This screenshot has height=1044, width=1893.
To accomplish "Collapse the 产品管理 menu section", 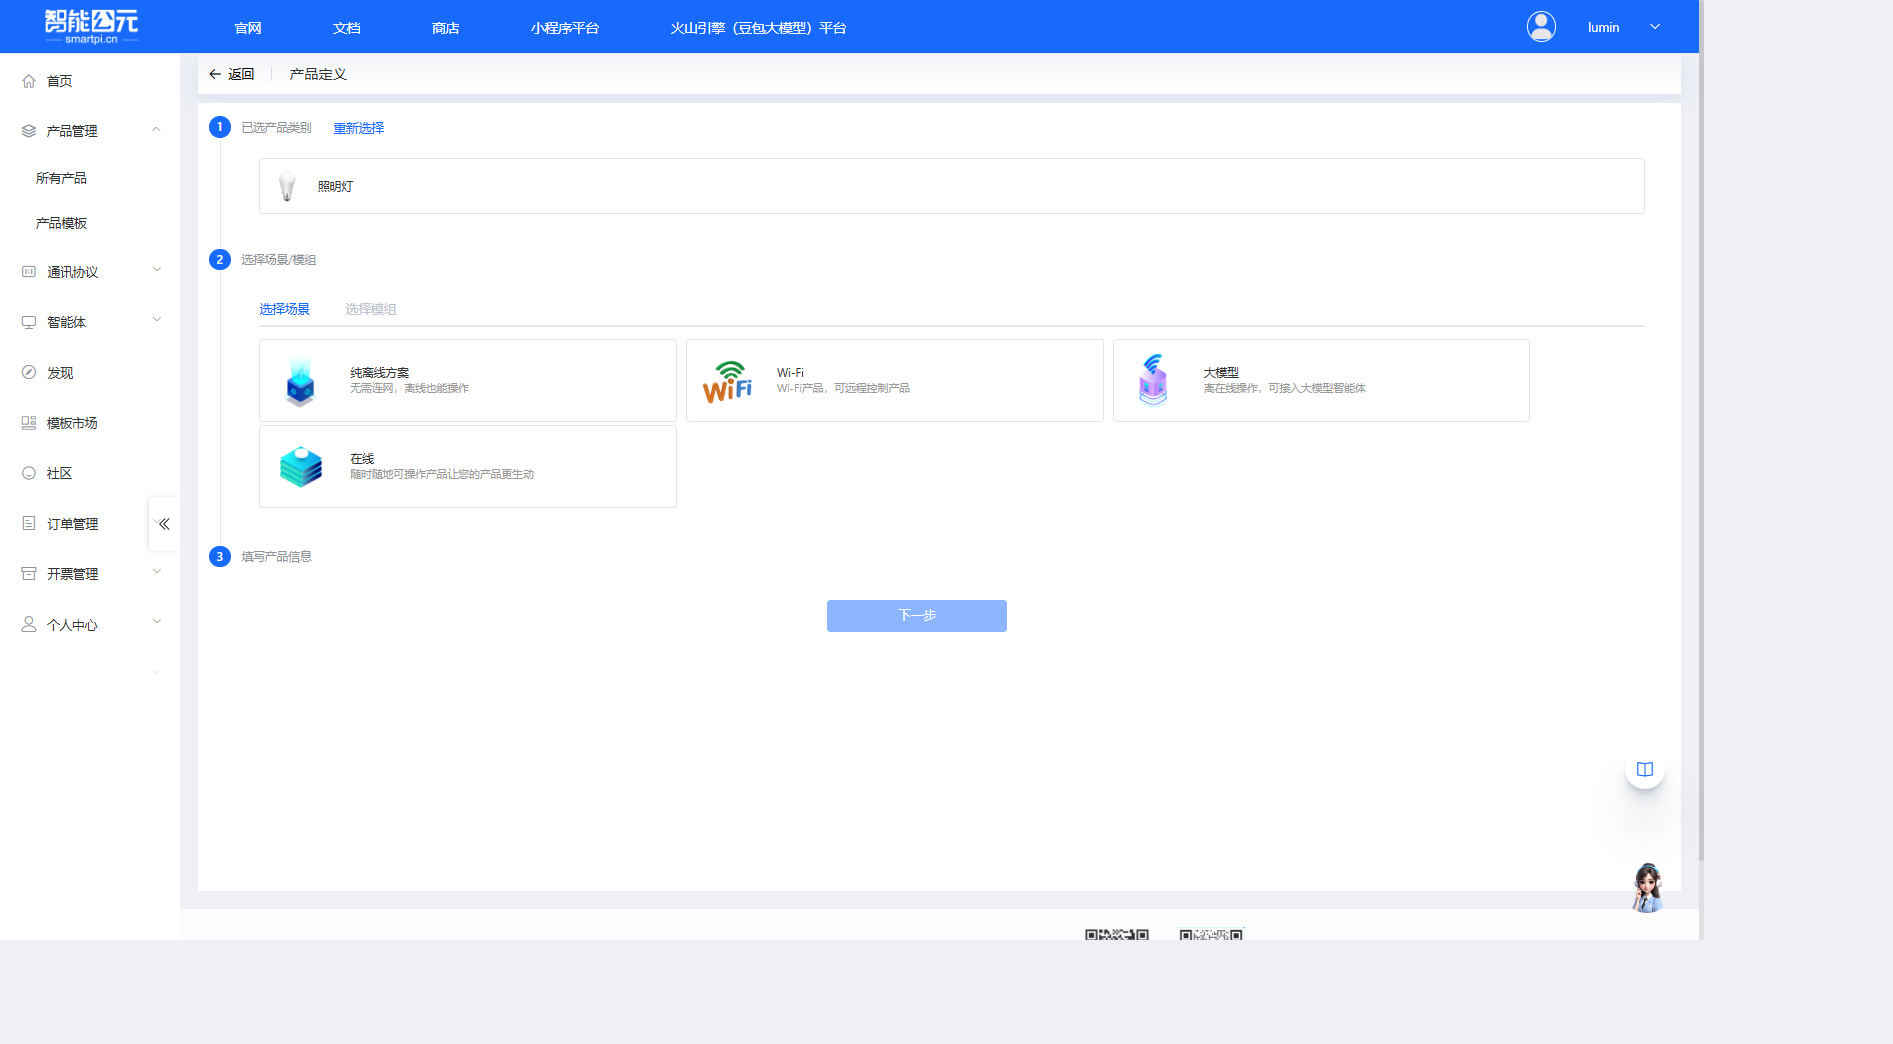I will [x=156, y=130].
